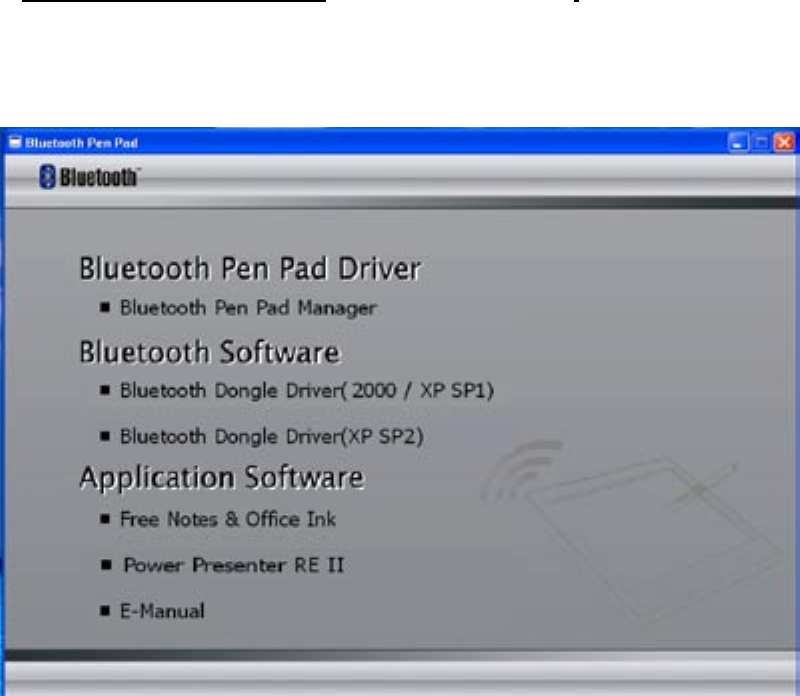
Task: Click the disabled maximize button
Action: 761,142
